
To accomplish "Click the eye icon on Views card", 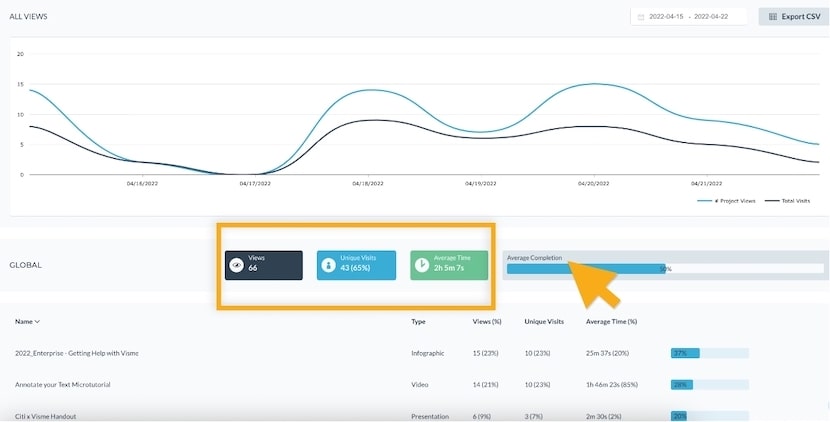I will 236,265.
